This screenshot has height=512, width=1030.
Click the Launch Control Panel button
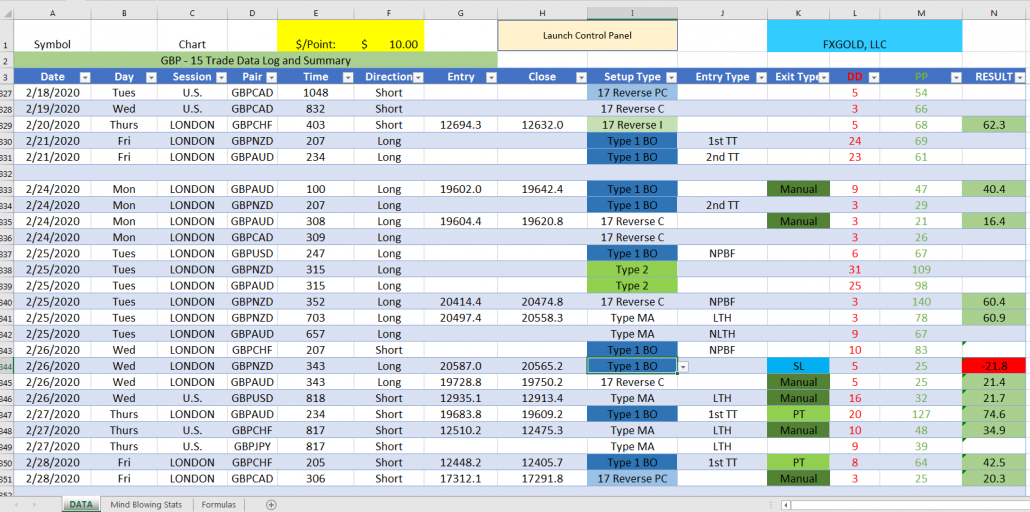[587, 36]
